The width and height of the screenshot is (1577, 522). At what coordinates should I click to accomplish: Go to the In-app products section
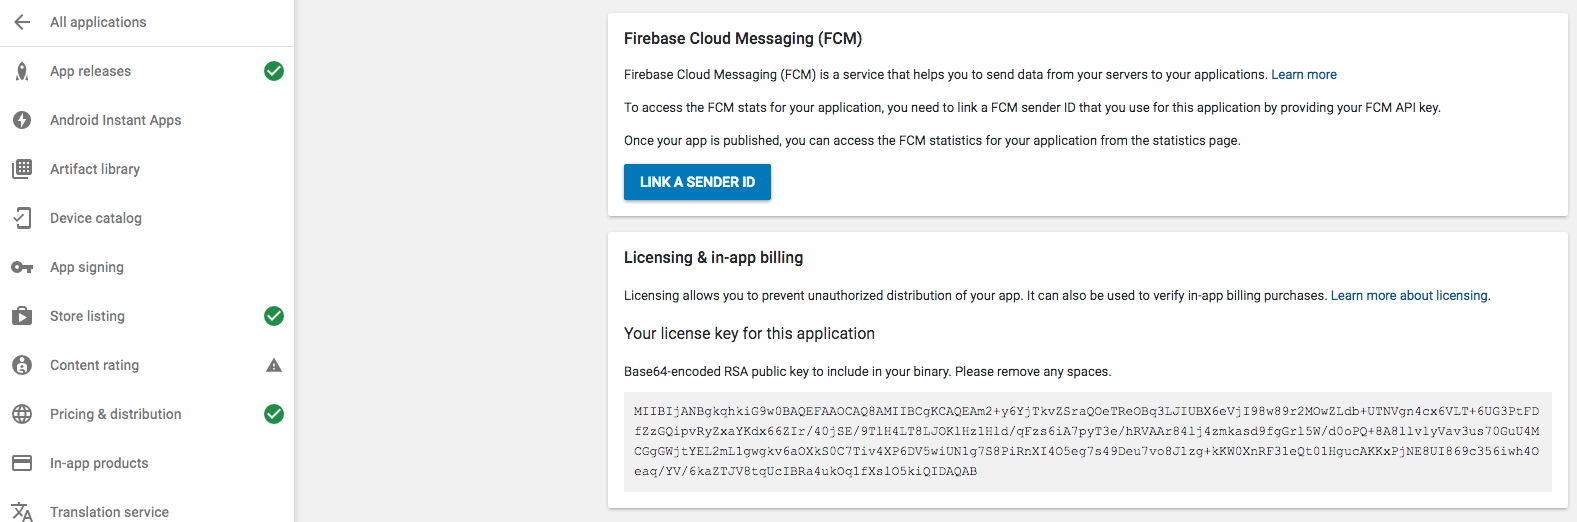tap(99, 463)
